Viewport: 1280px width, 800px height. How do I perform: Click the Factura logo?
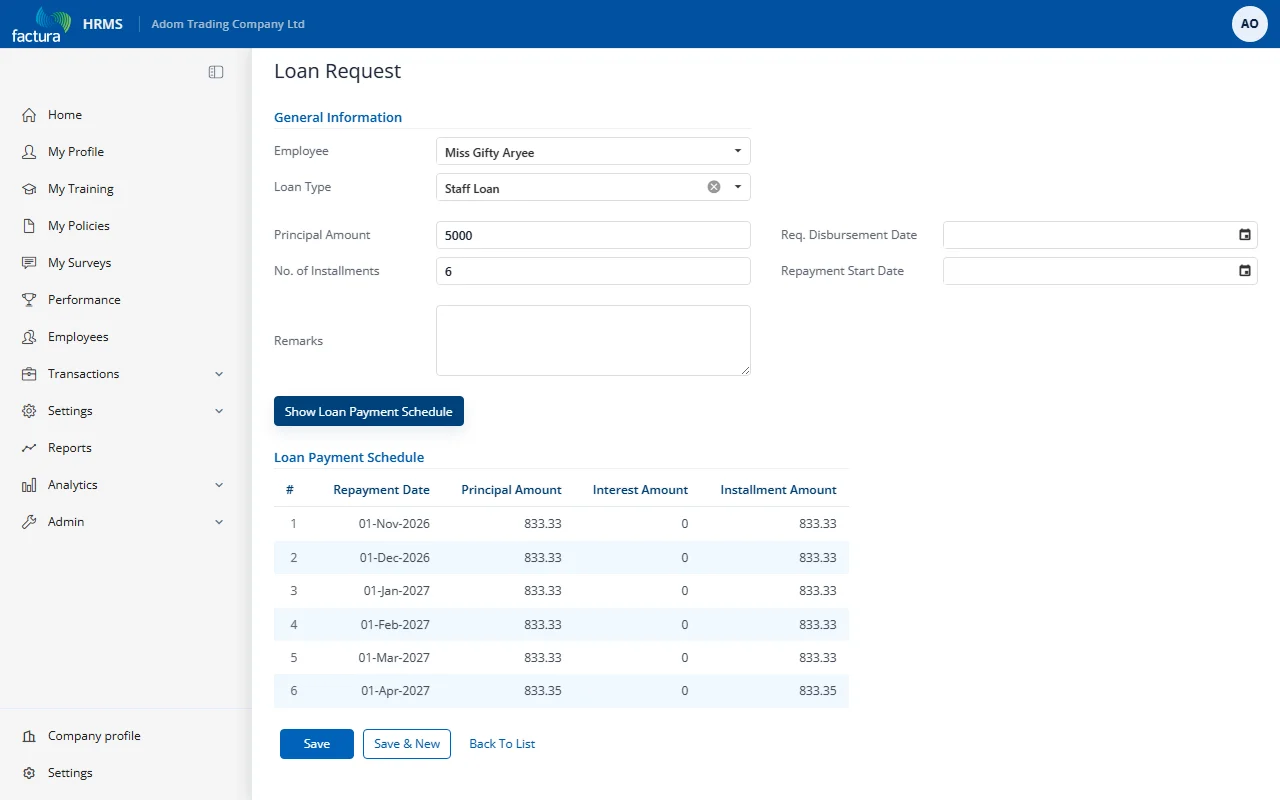[x=41, y=24]
